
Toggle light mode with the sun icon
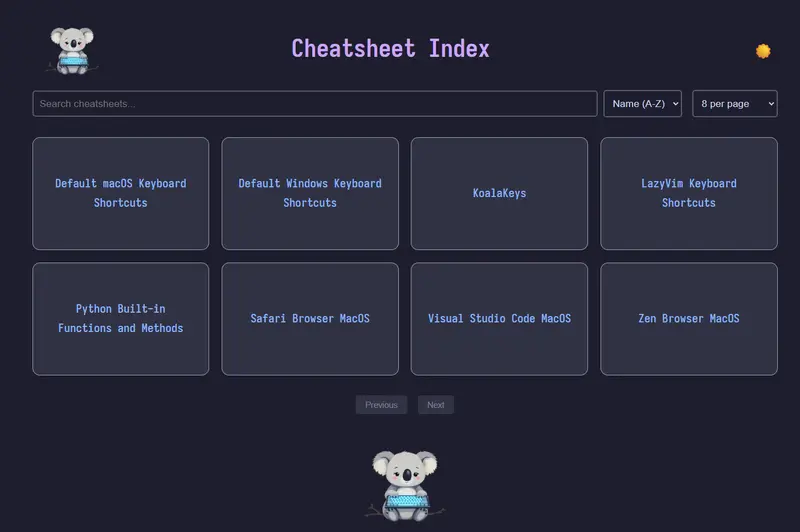click(763, 51)
